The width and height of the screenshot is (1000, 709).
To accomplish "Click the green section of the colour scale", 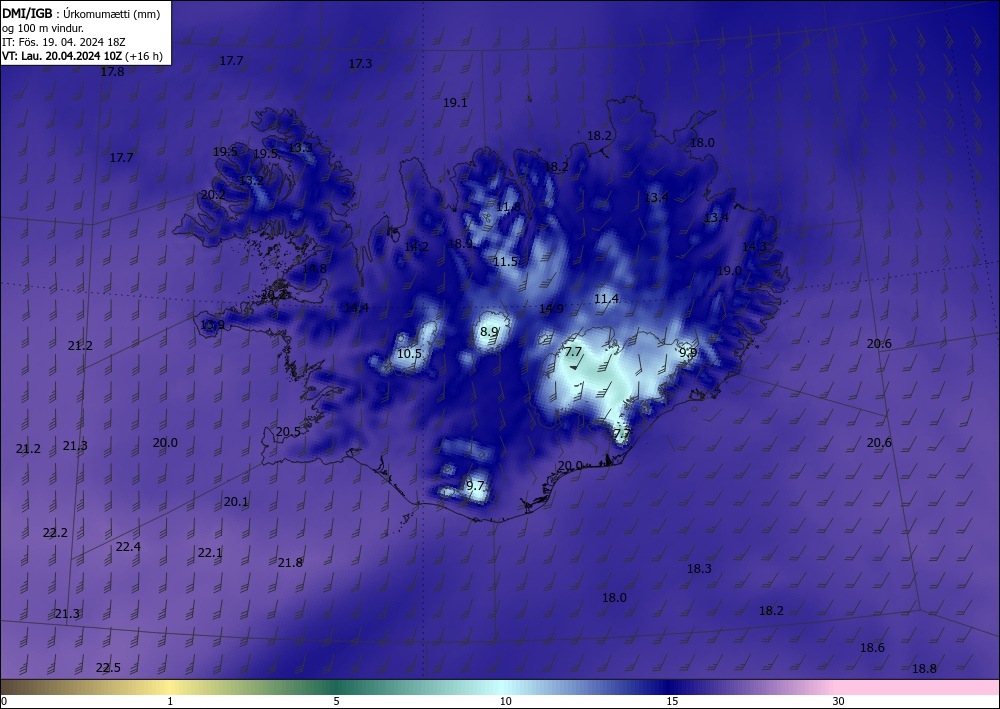I will point(338,687).
